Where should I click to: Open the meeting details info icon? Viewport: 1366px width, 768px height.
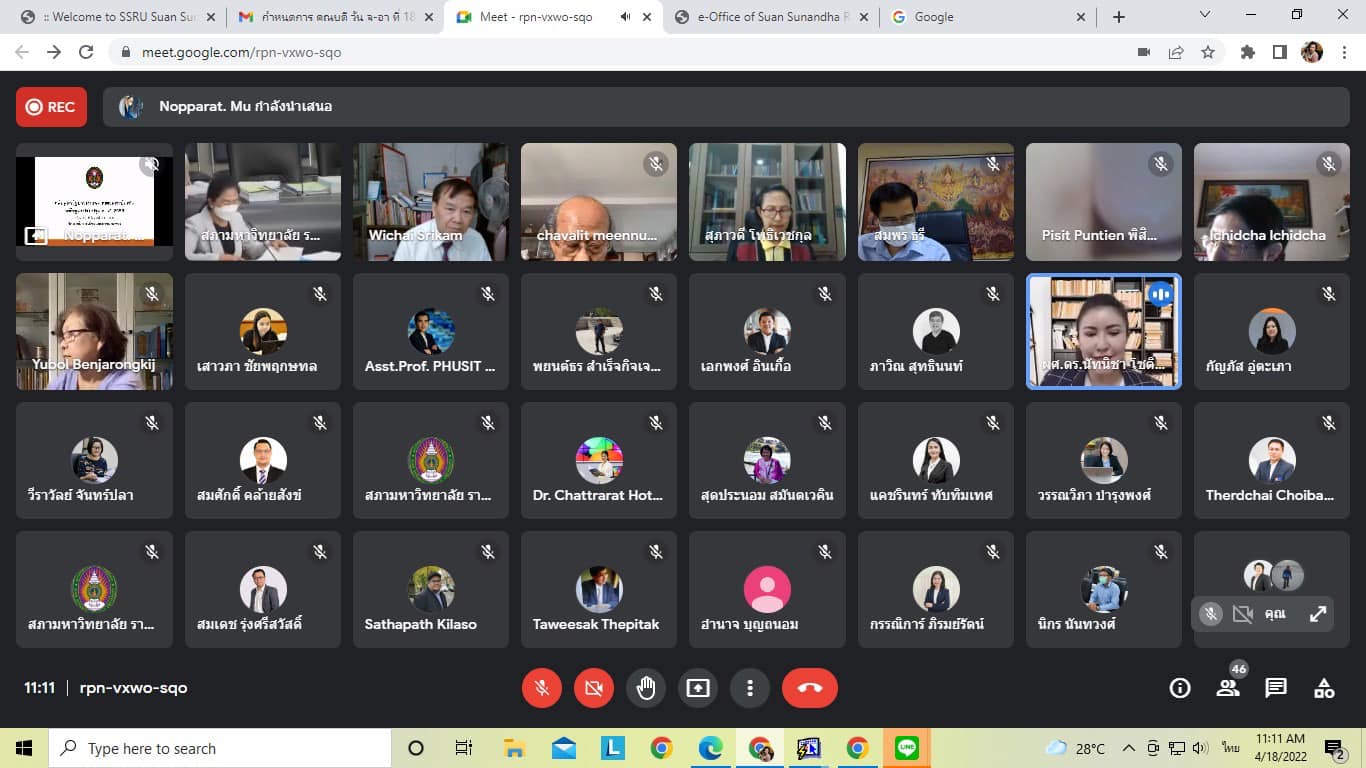click(1180, 688)
